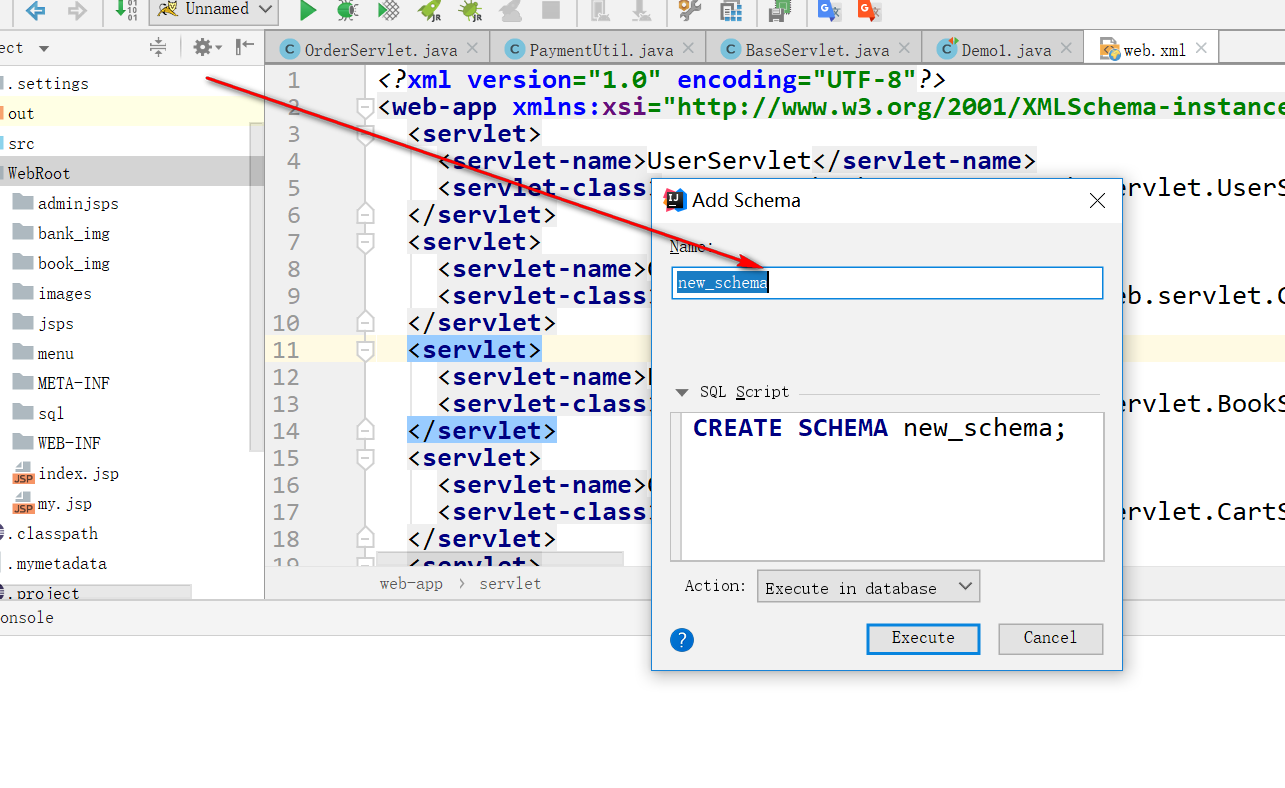The height and width of the screenshot is (788, 1285).
Task: Open the Unnamed run configuration dropdown
Action: pyautogui.click(x=212, y=12)
